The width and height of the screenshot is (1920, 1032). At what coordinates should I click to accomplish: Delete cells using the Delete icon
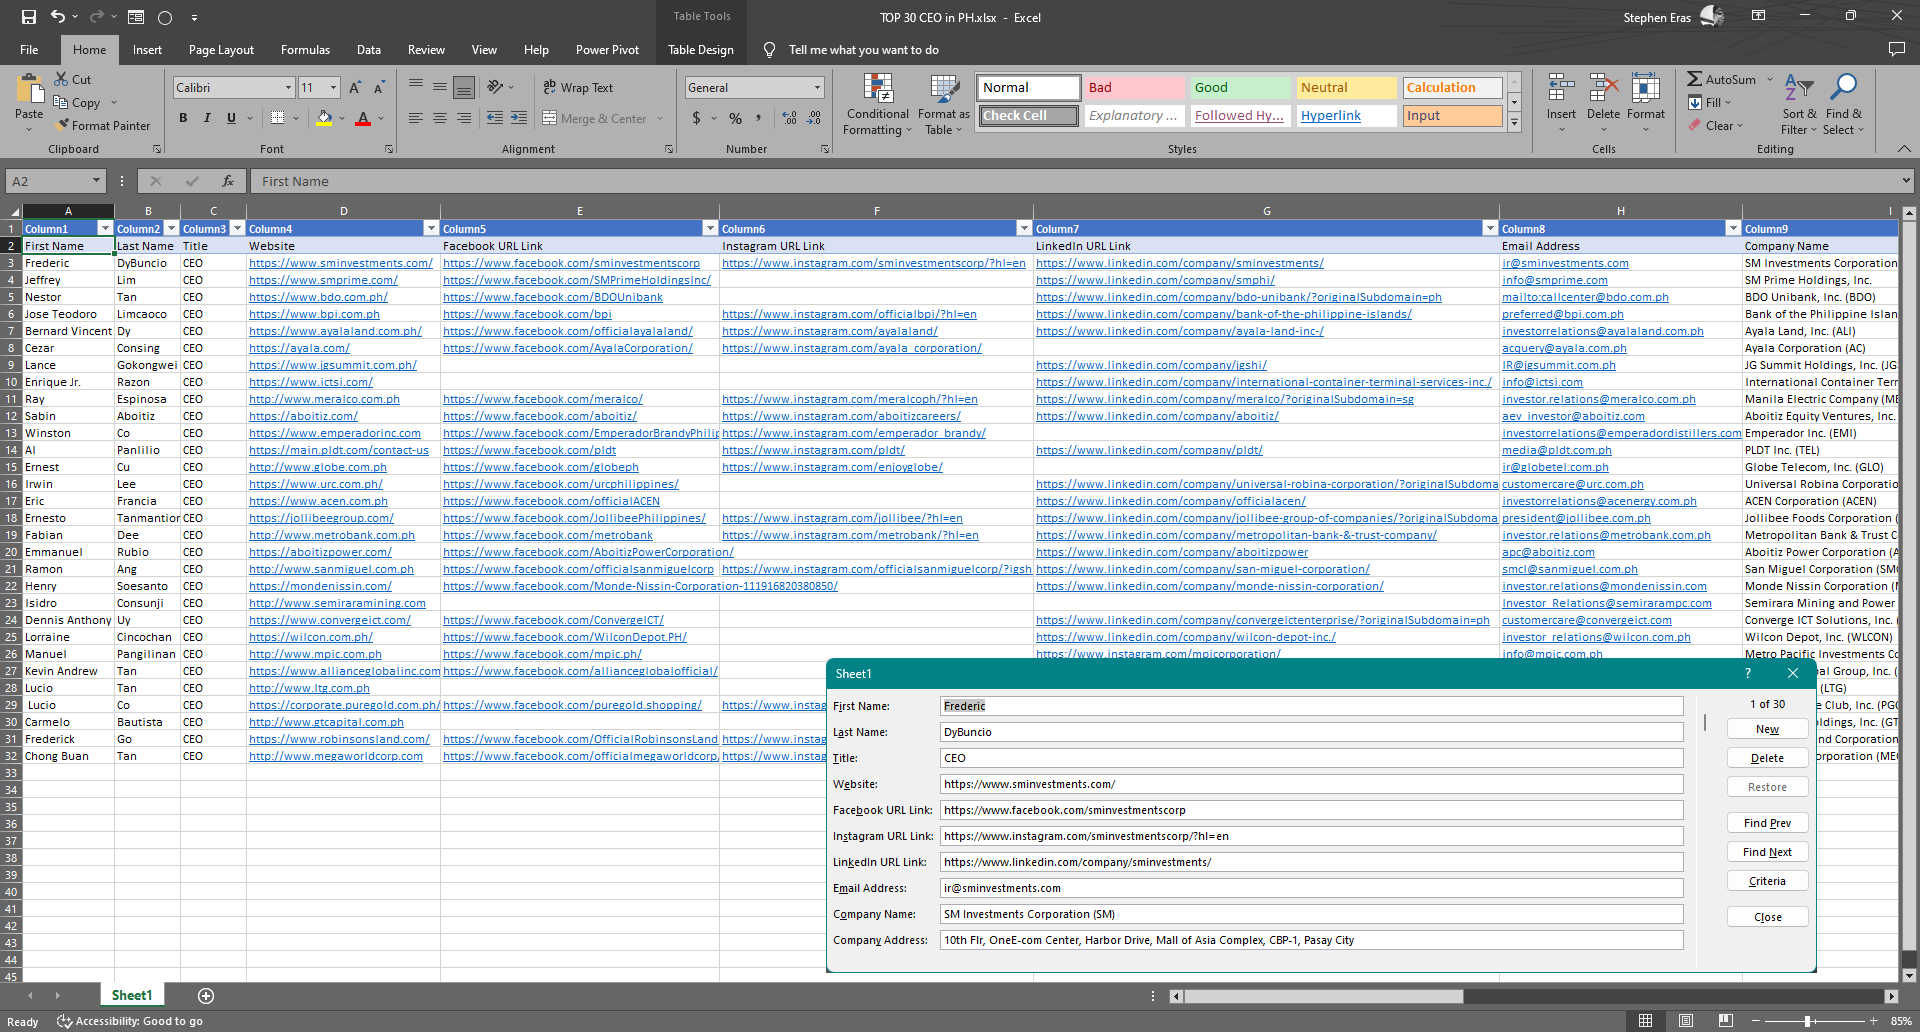[x=1603, y=89]
